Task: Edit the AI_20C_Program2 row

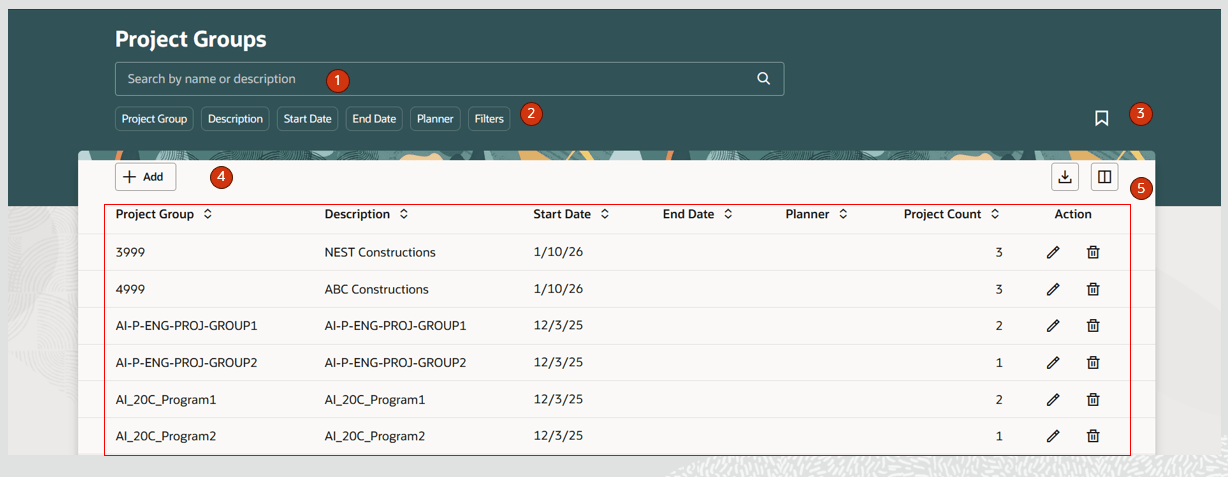Action: point(1053,435)
